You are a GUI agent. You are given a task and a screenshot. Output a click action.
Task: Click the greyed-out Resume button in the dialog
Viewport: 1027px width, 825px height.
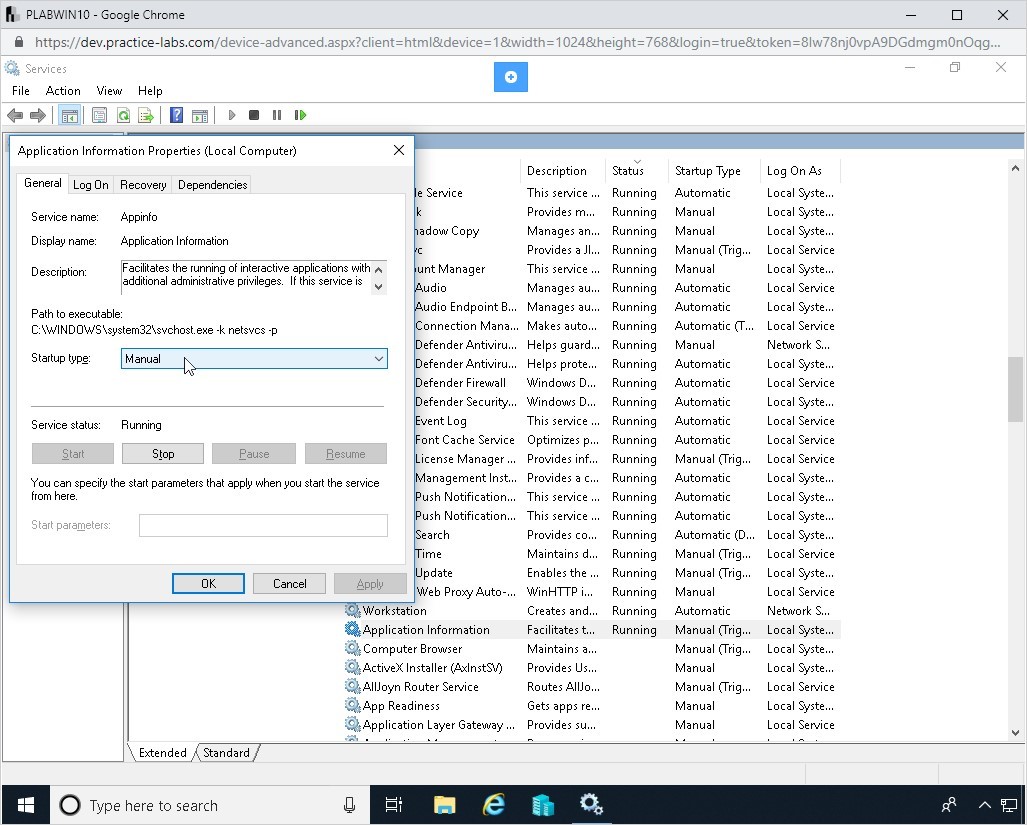pyautogui.click(x=346, y=454)
